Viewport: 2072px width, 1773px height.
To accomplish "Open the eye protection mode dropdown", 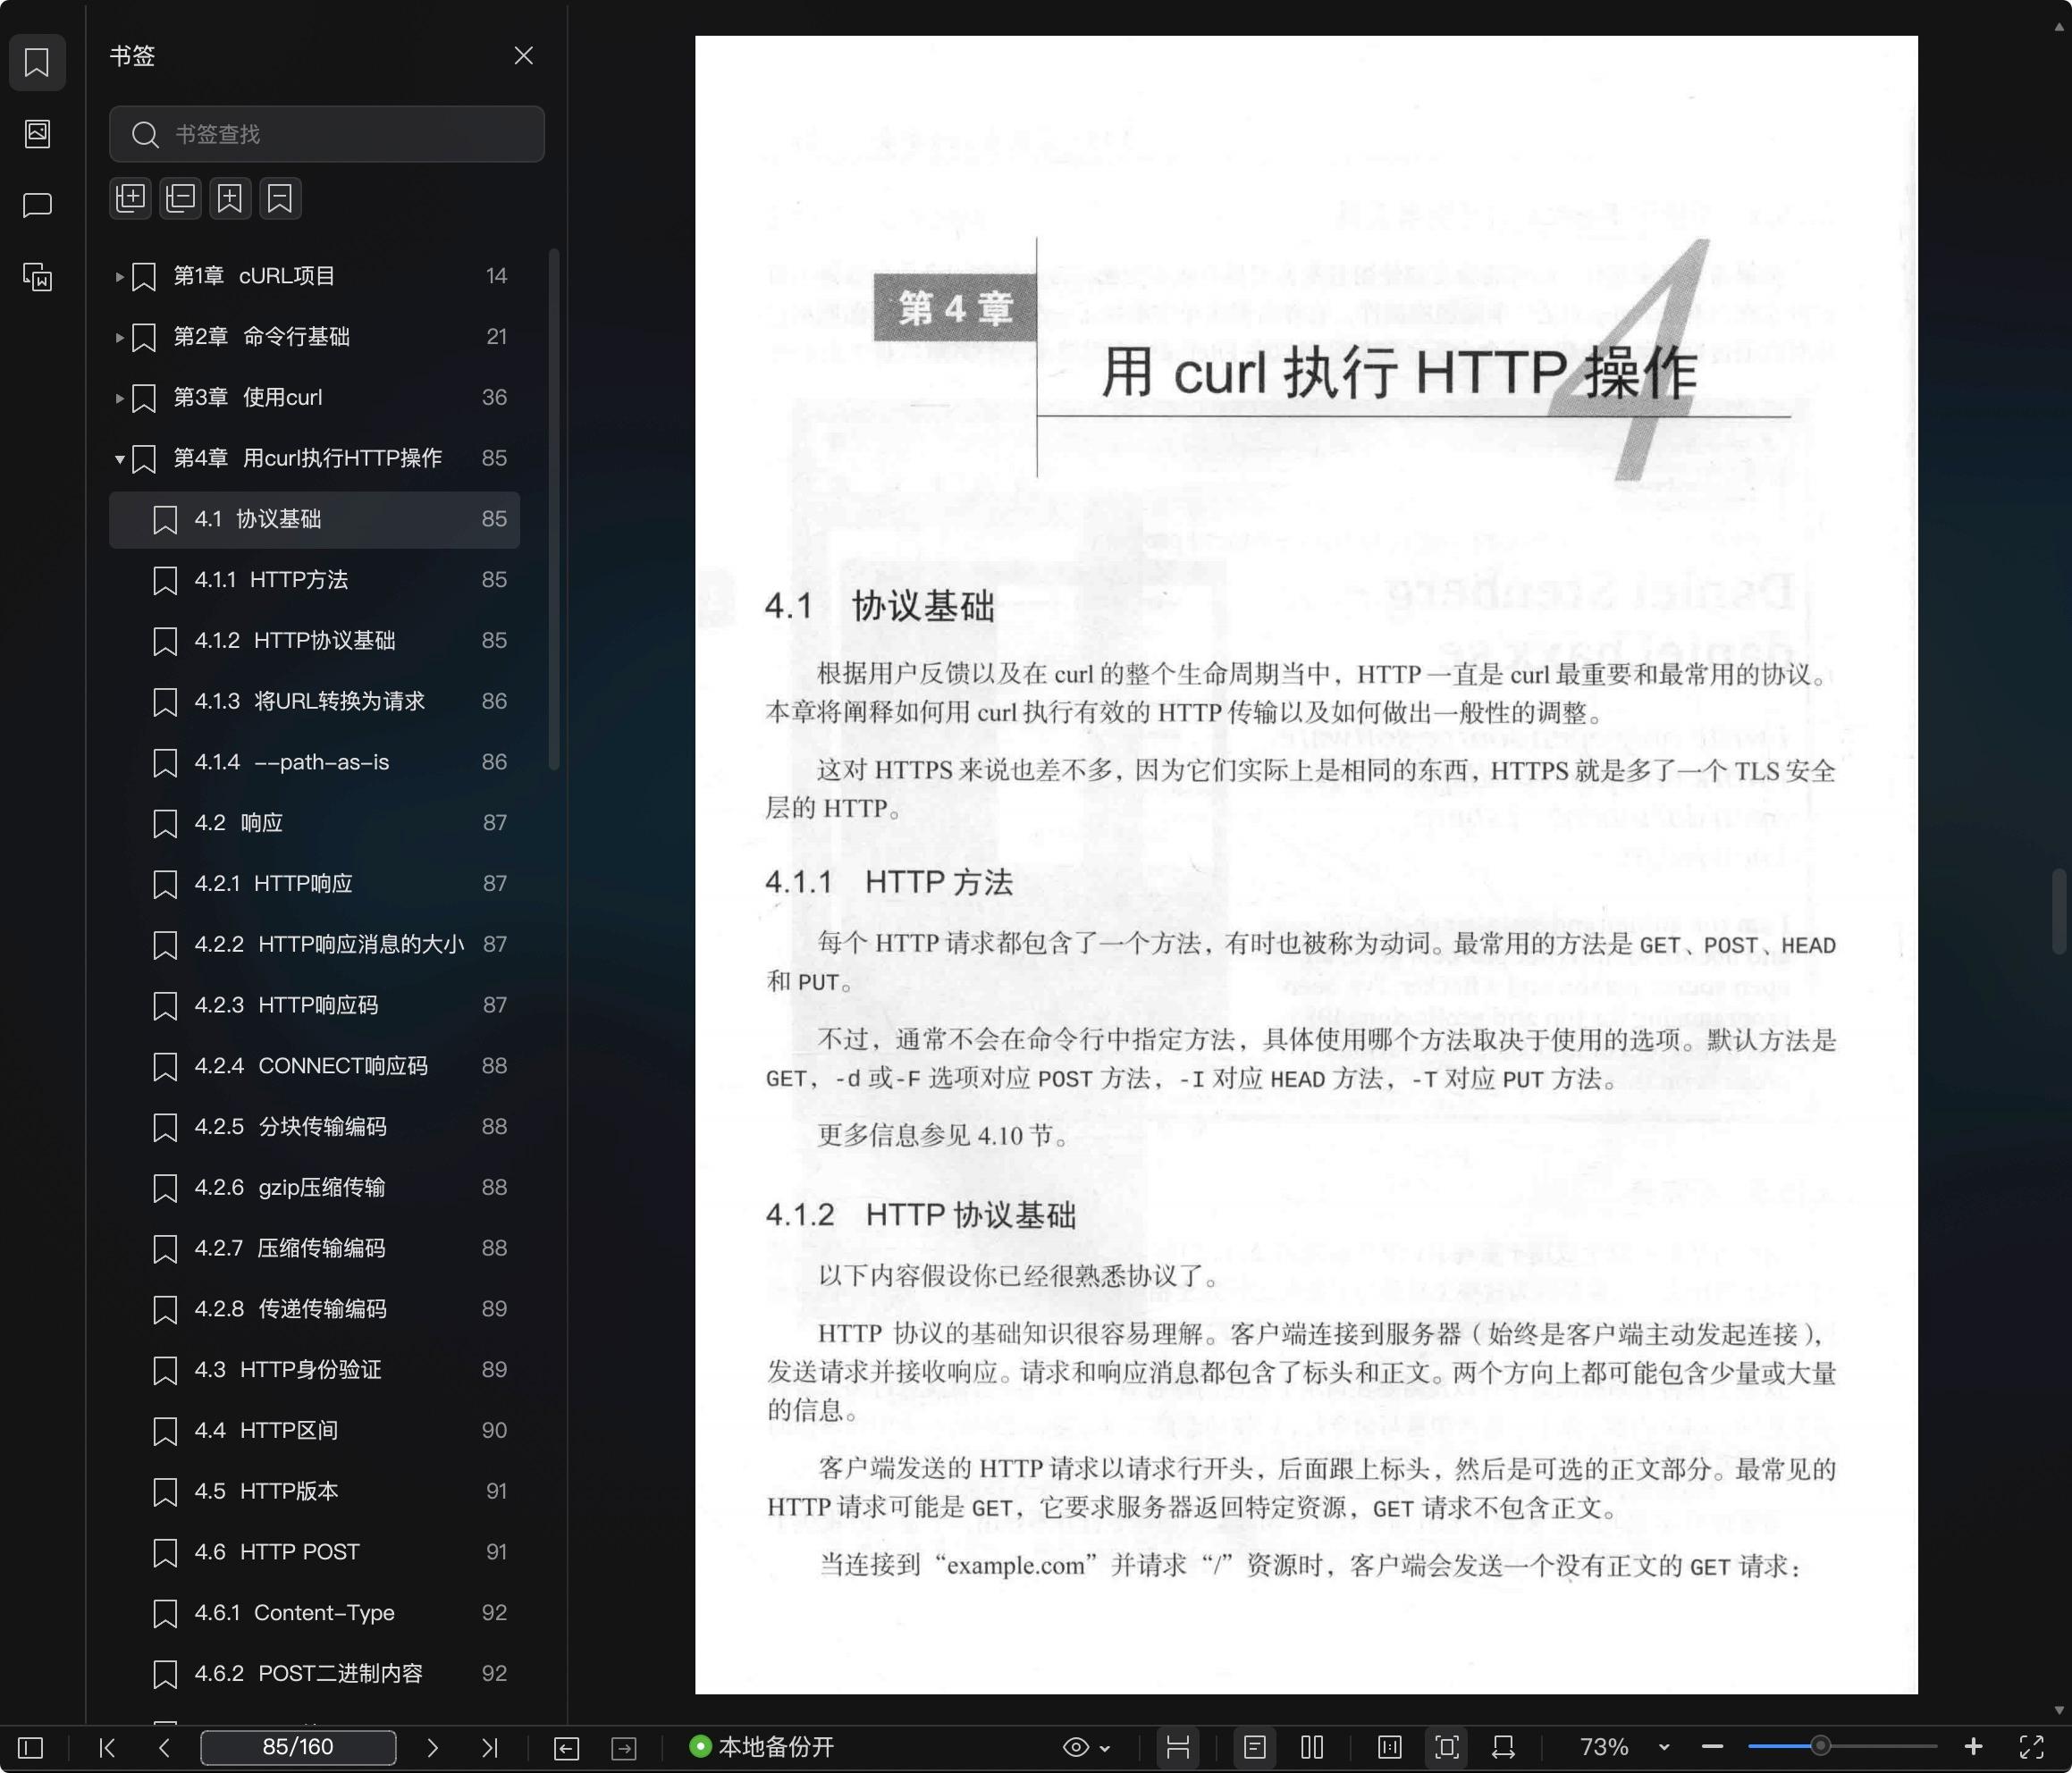I will [1086, 1747].
